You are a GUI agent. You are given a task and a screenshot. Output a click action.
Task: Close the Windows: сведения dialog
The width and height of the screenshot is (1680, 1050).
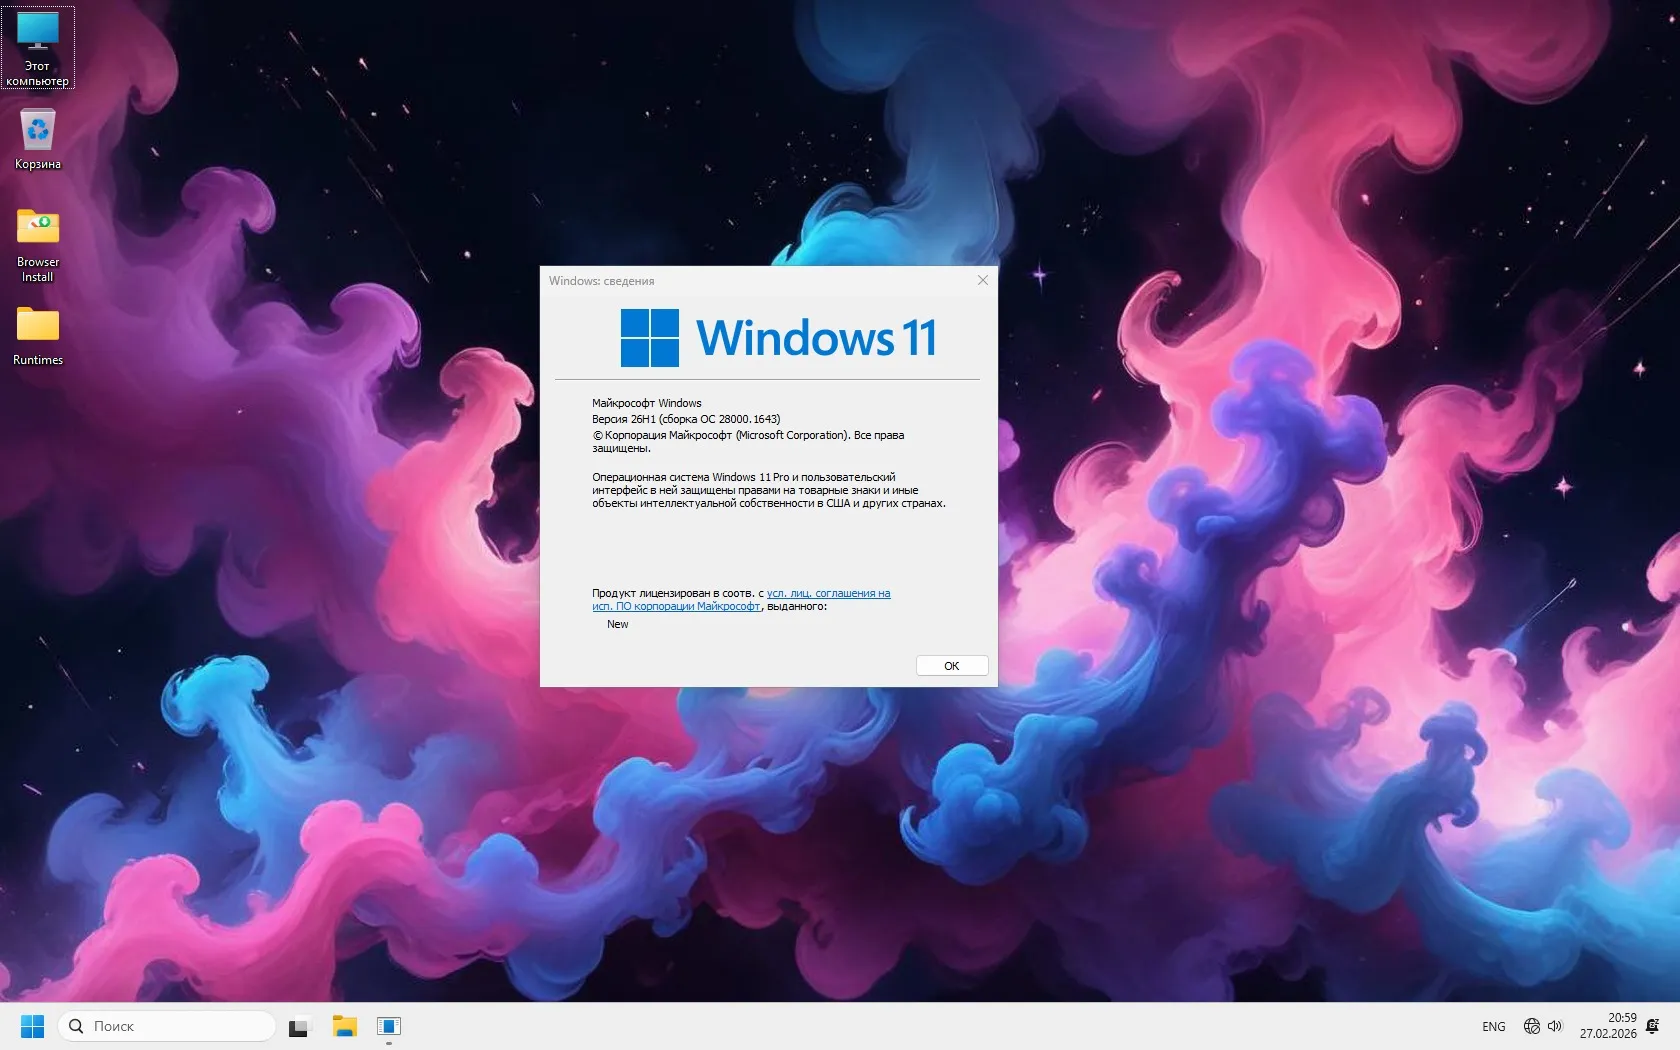coord(982,281)
